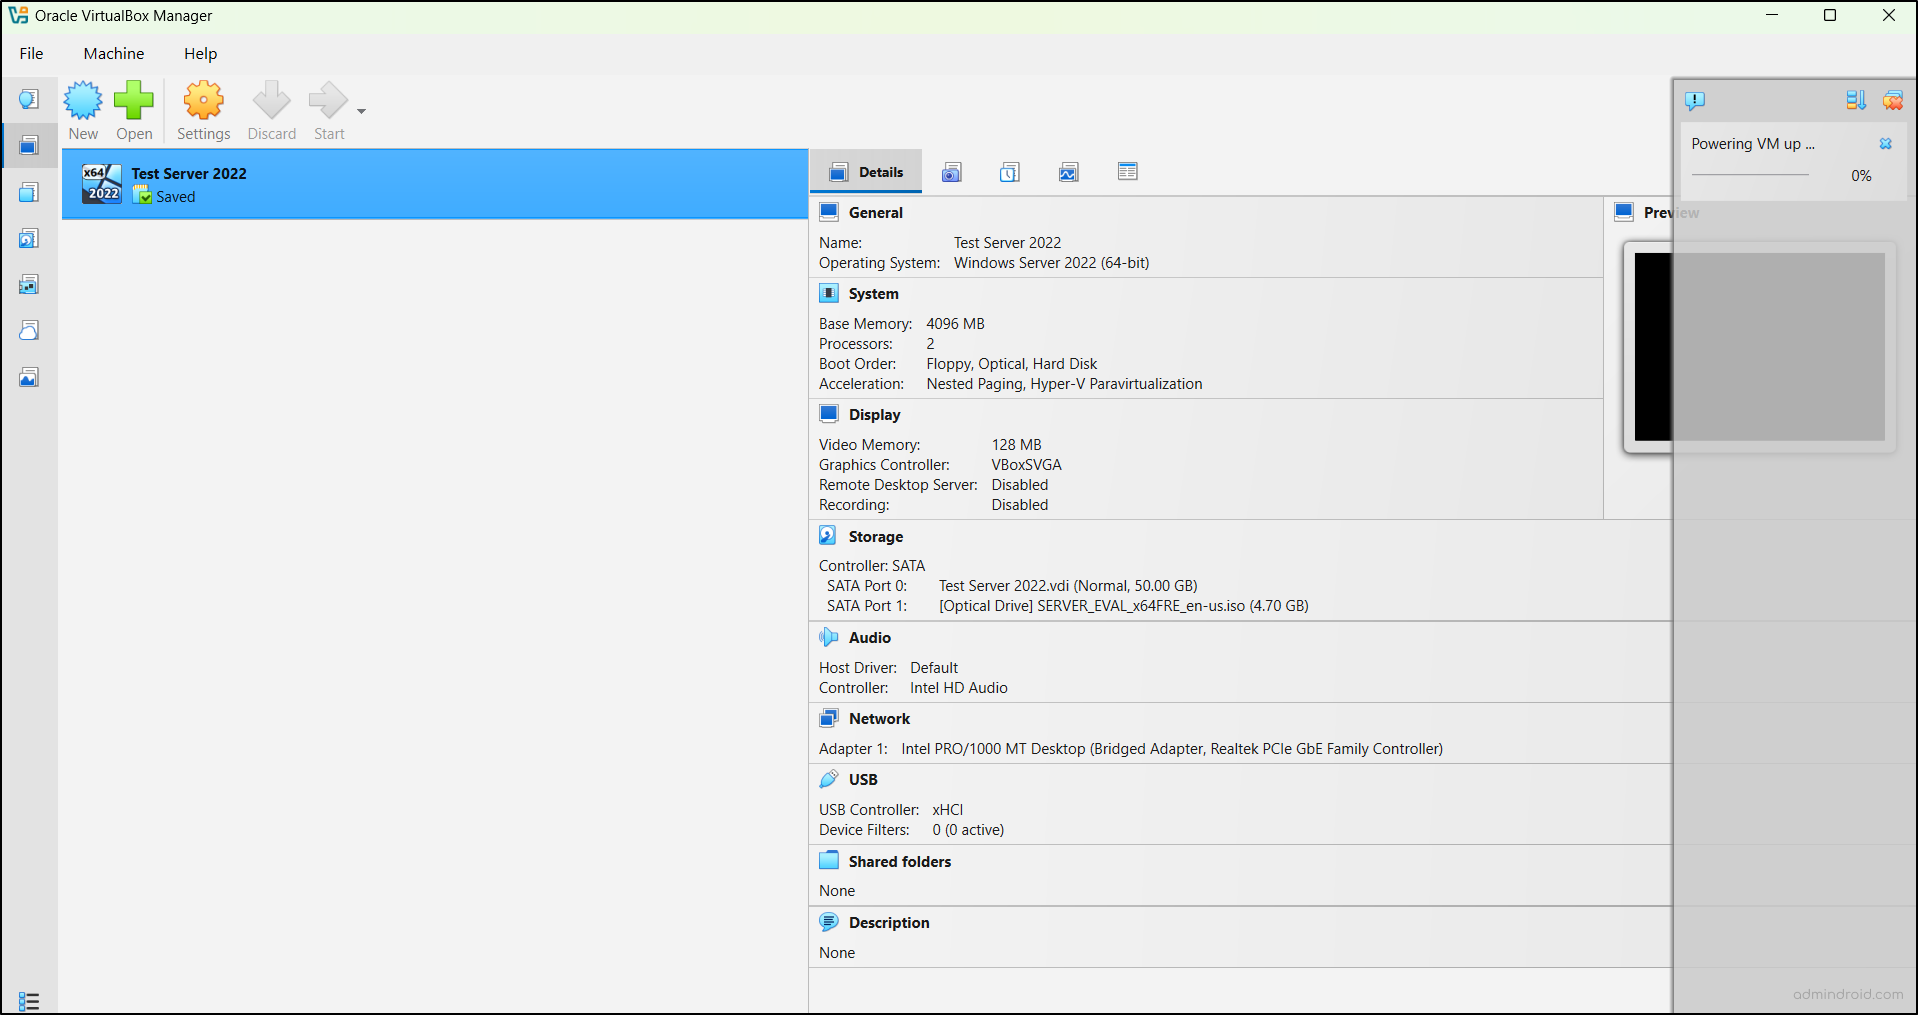Expand the Start button dropdown arrow
1918x1015 pixels.
click(361, 110)
